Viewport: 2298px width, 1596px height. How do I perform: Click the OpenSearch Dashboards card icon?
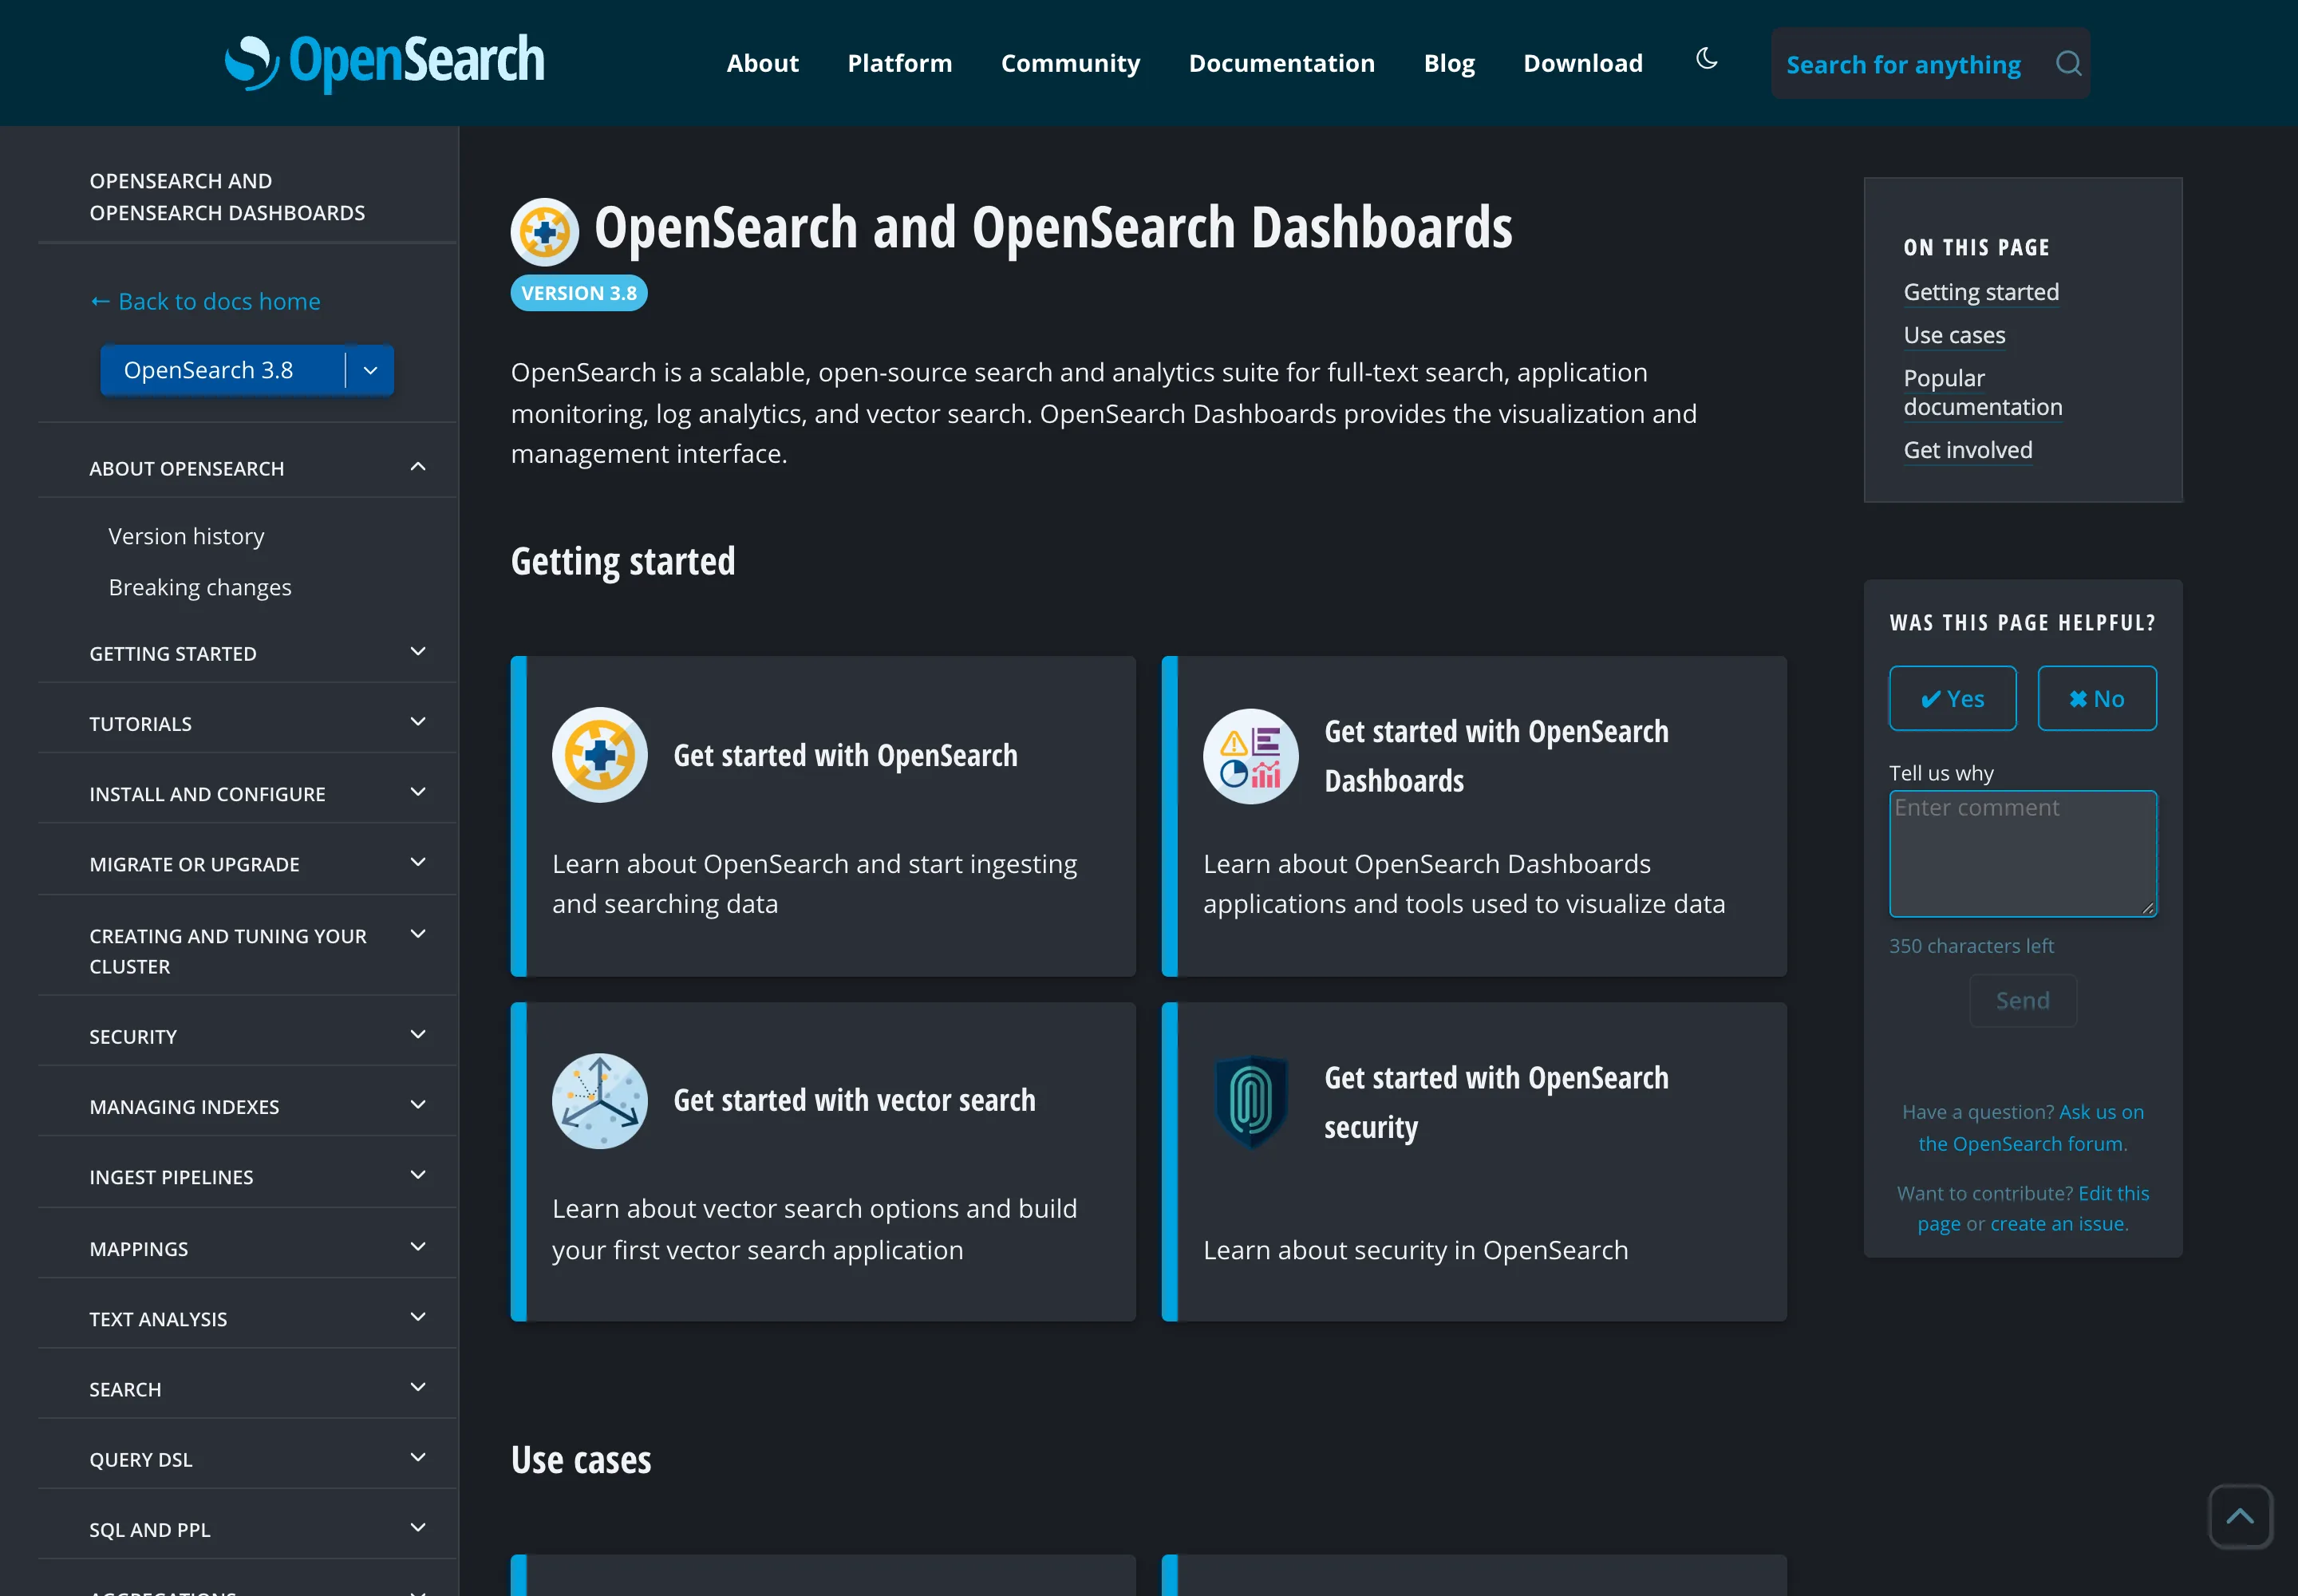tap(1251, 756)
